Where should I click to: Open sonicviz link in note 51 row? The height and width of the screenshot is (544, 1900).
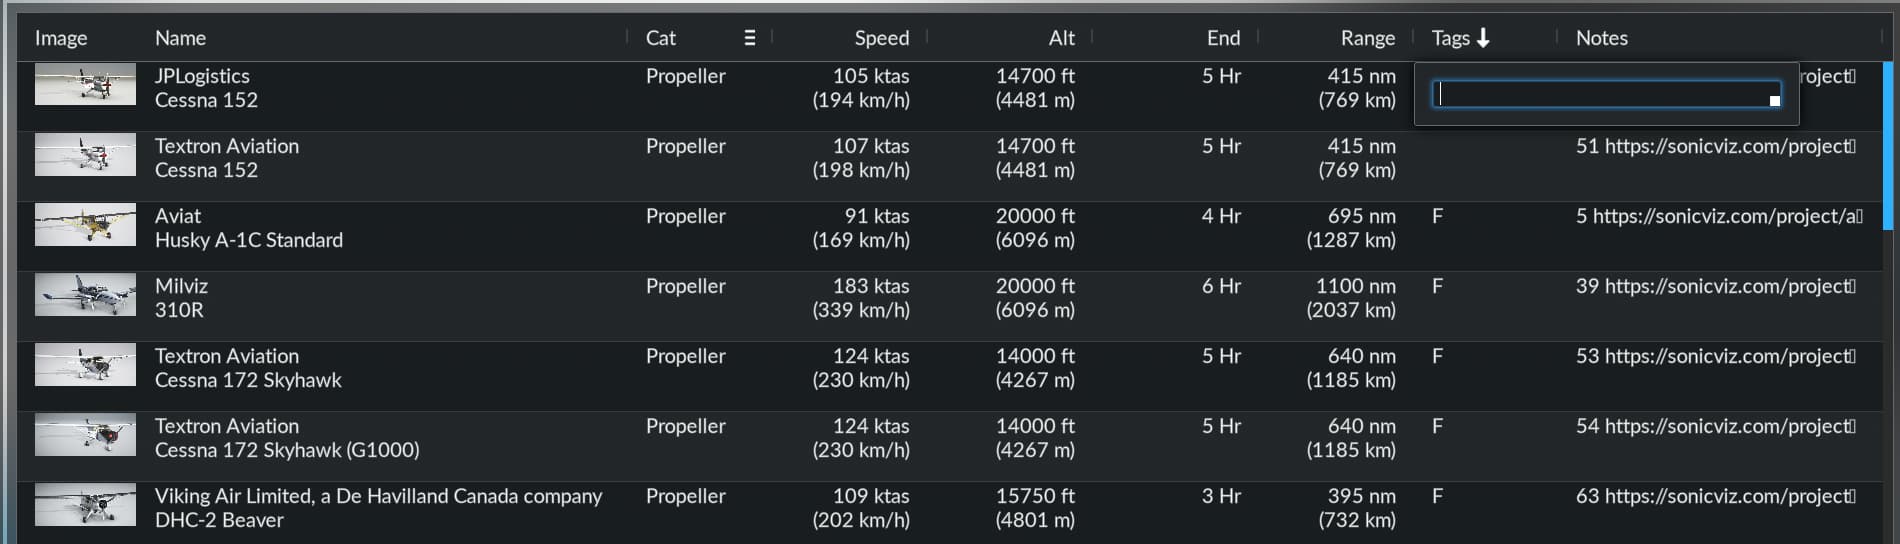click(x=1729, y=146)
